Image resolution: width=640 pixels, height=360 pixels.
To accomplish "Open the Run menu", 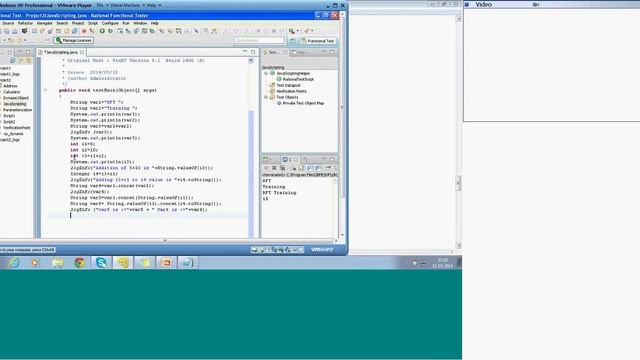I will pos(126,23).
